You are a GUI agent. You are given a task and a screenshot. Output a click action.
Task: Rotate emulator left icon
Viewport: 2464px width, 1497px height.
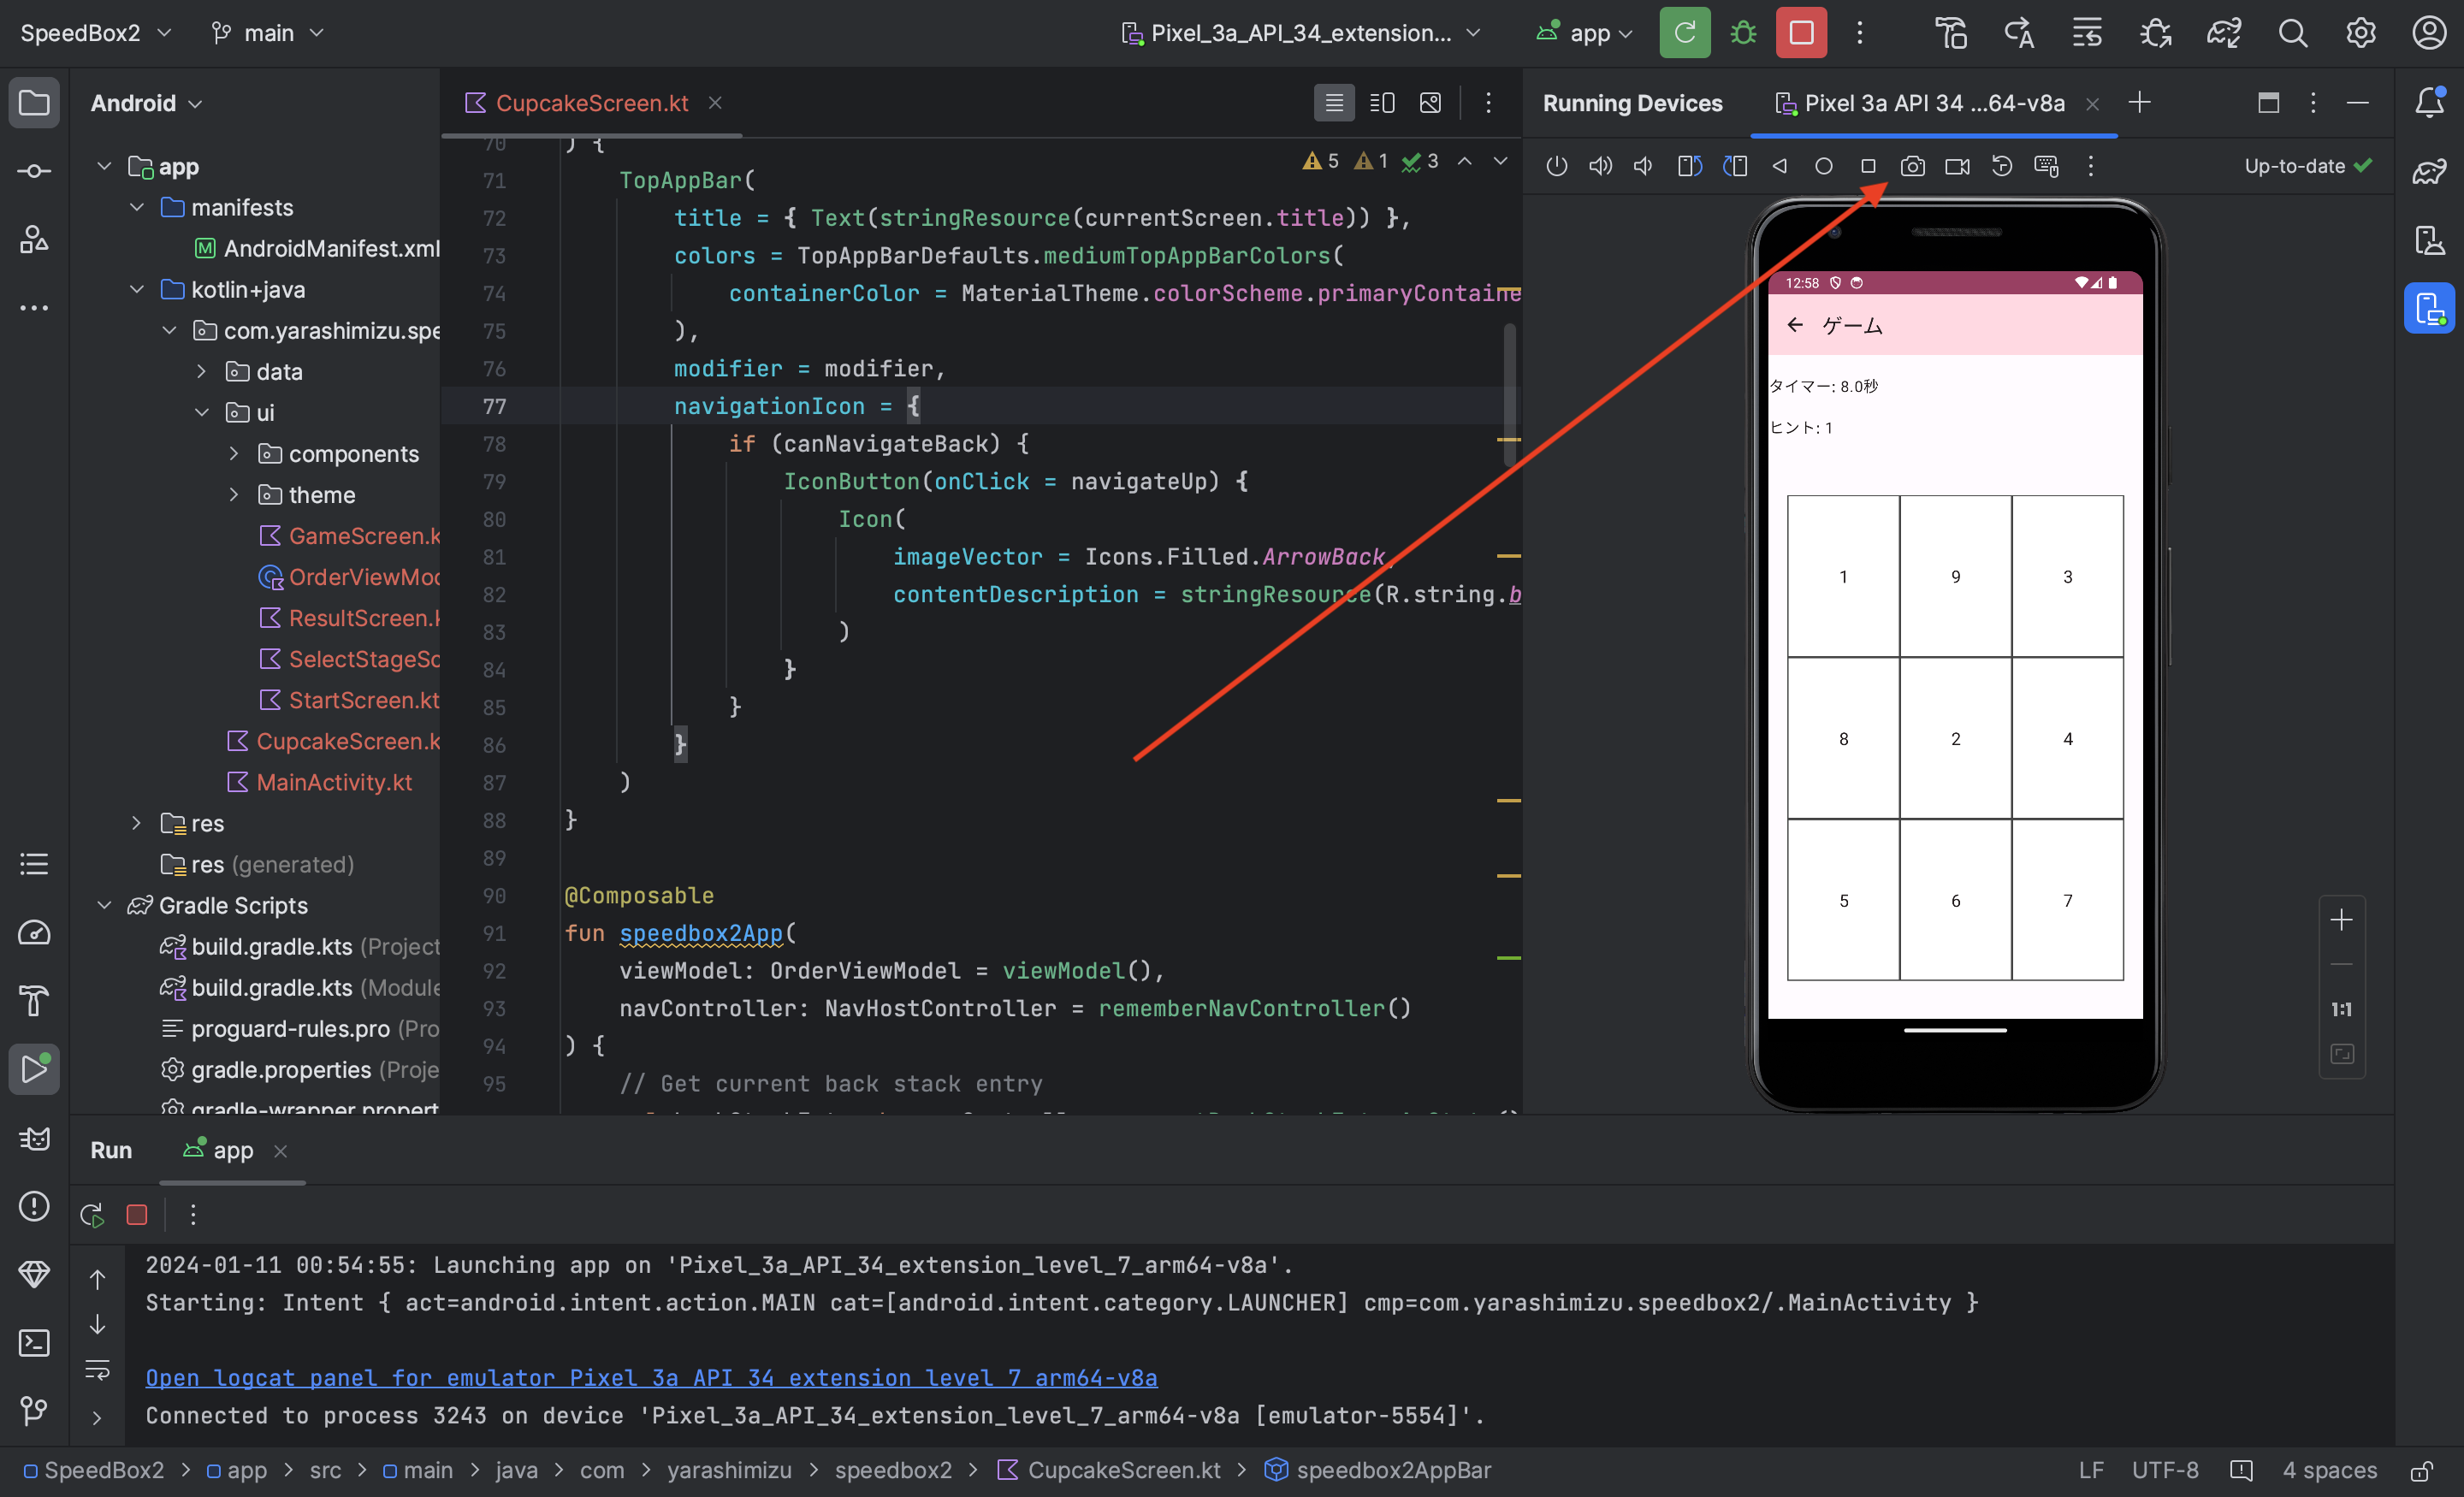(1690, 166)
